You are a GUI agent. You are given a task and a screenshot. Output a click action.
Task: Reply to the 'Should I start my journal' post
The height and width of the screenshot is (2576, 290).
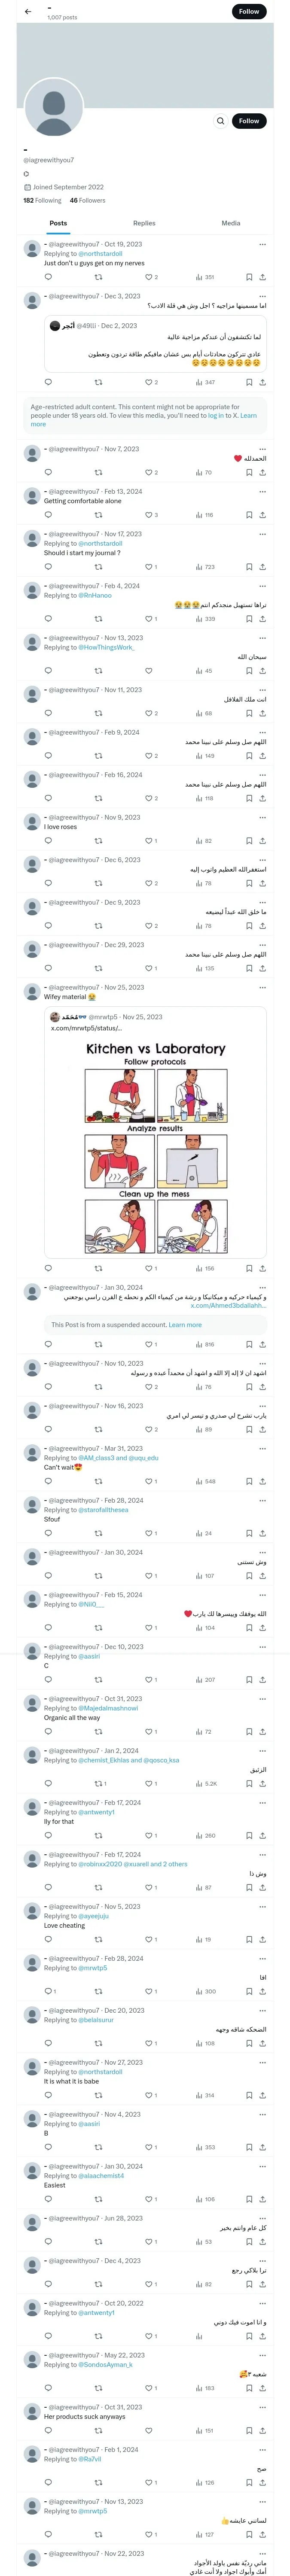pyautogui.click(x=48, y=567)
